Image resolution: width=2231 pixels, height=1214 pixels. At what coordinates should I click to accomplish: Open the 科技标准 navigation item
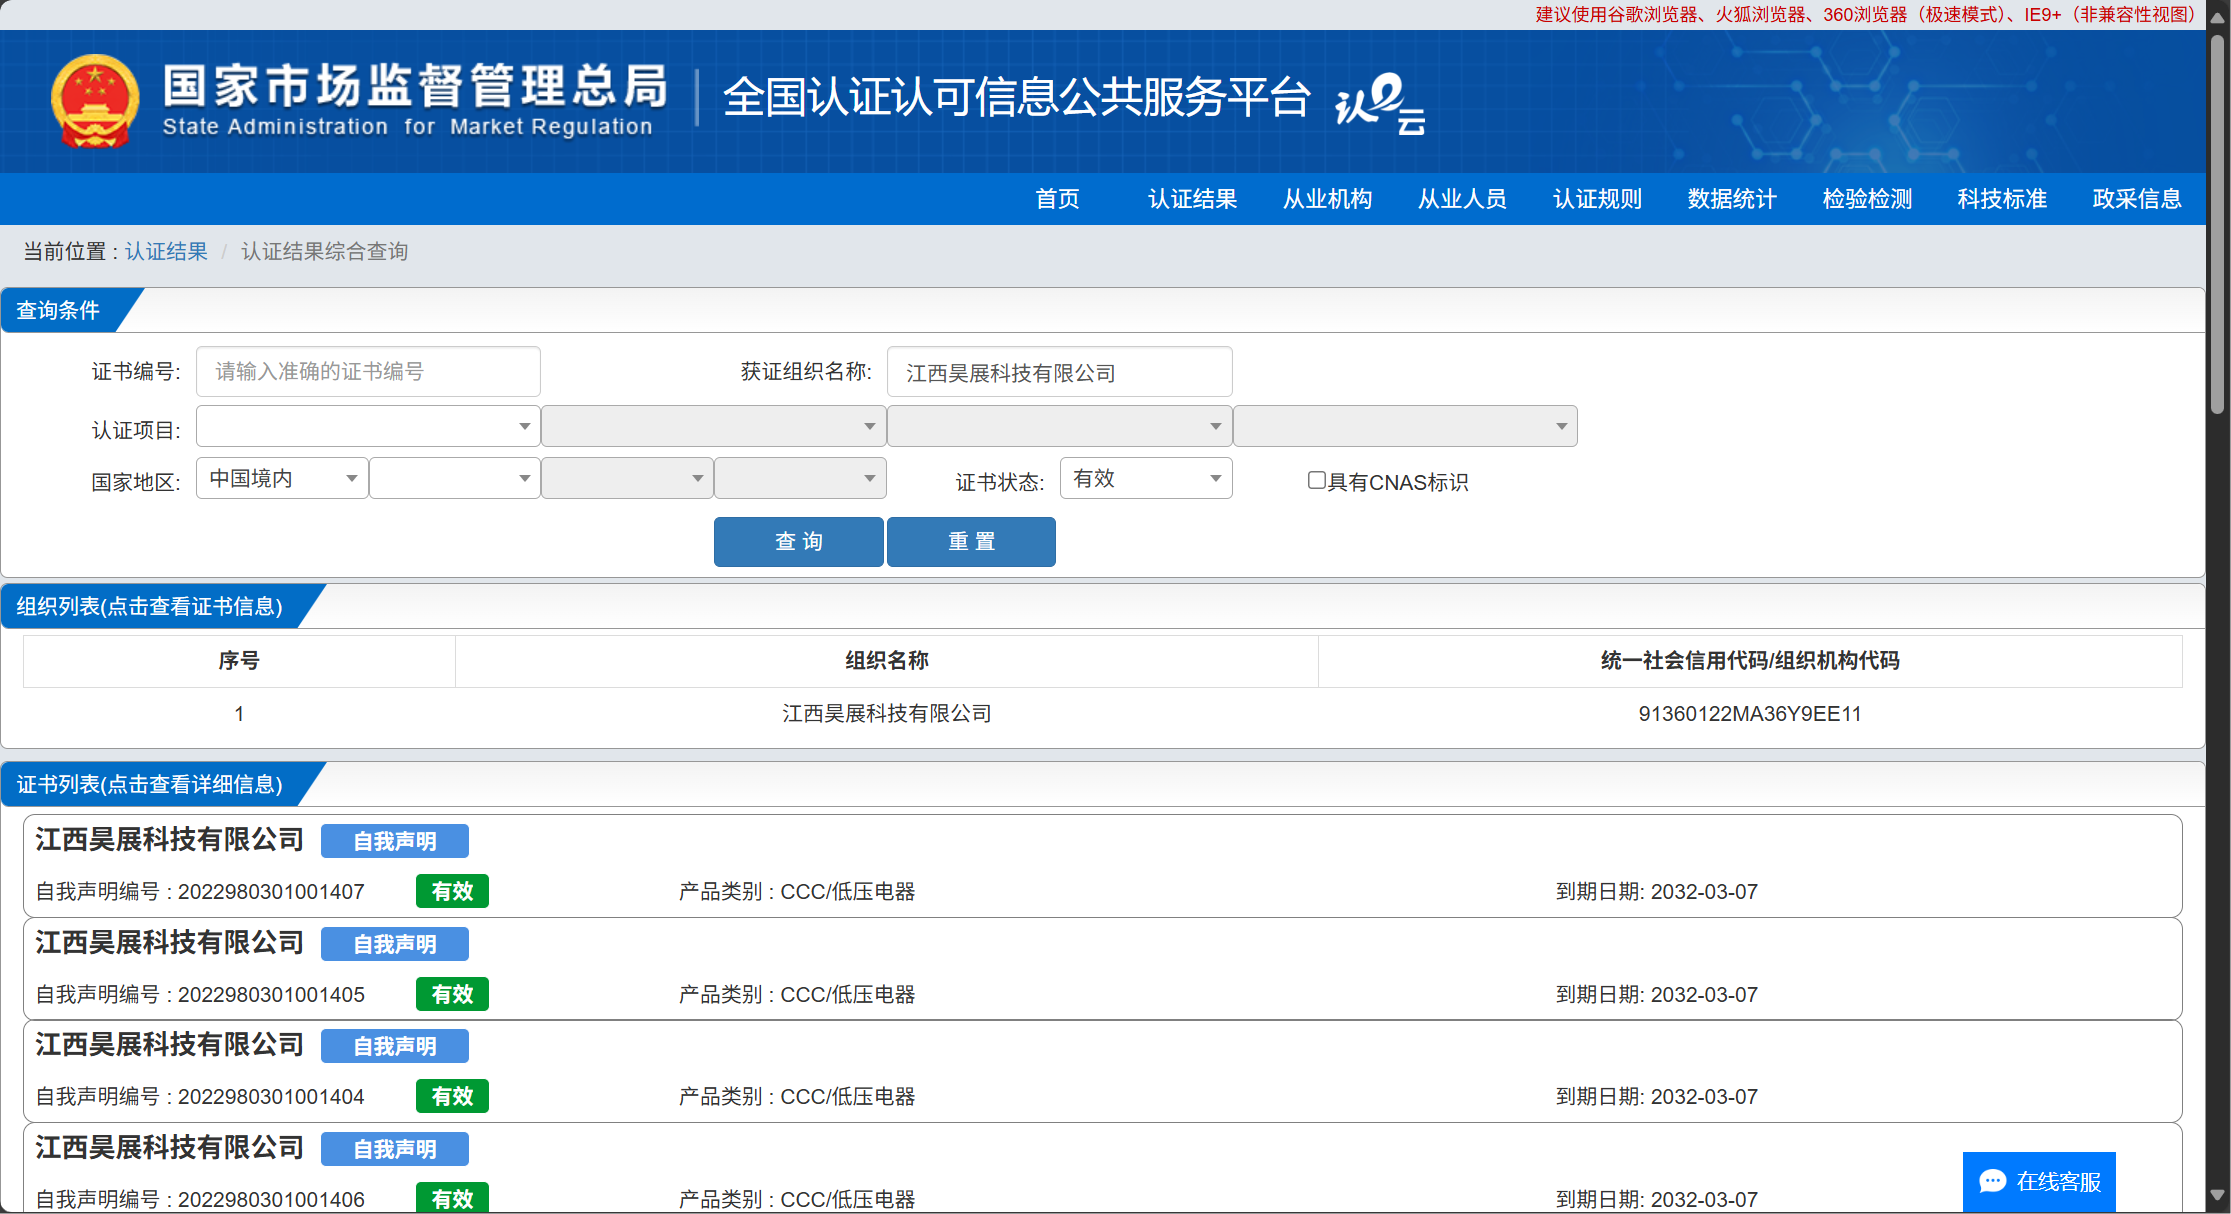point(2002,199)
